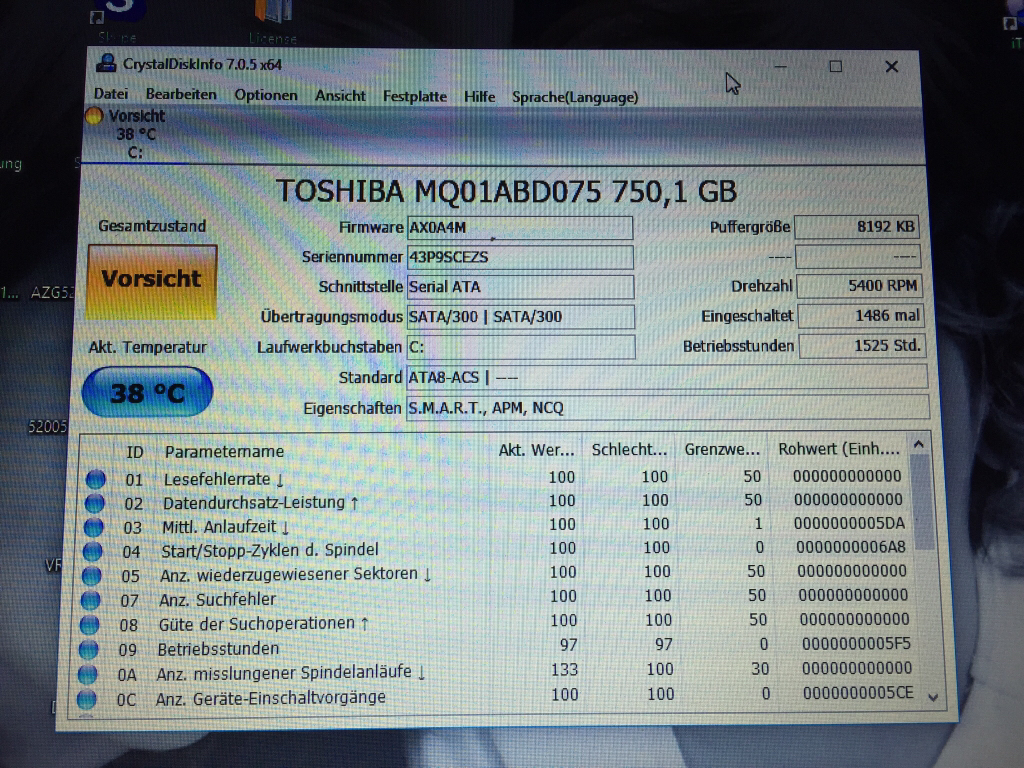Open the Datei menu
1024x768 pixels.
click(x=111, y=94)
